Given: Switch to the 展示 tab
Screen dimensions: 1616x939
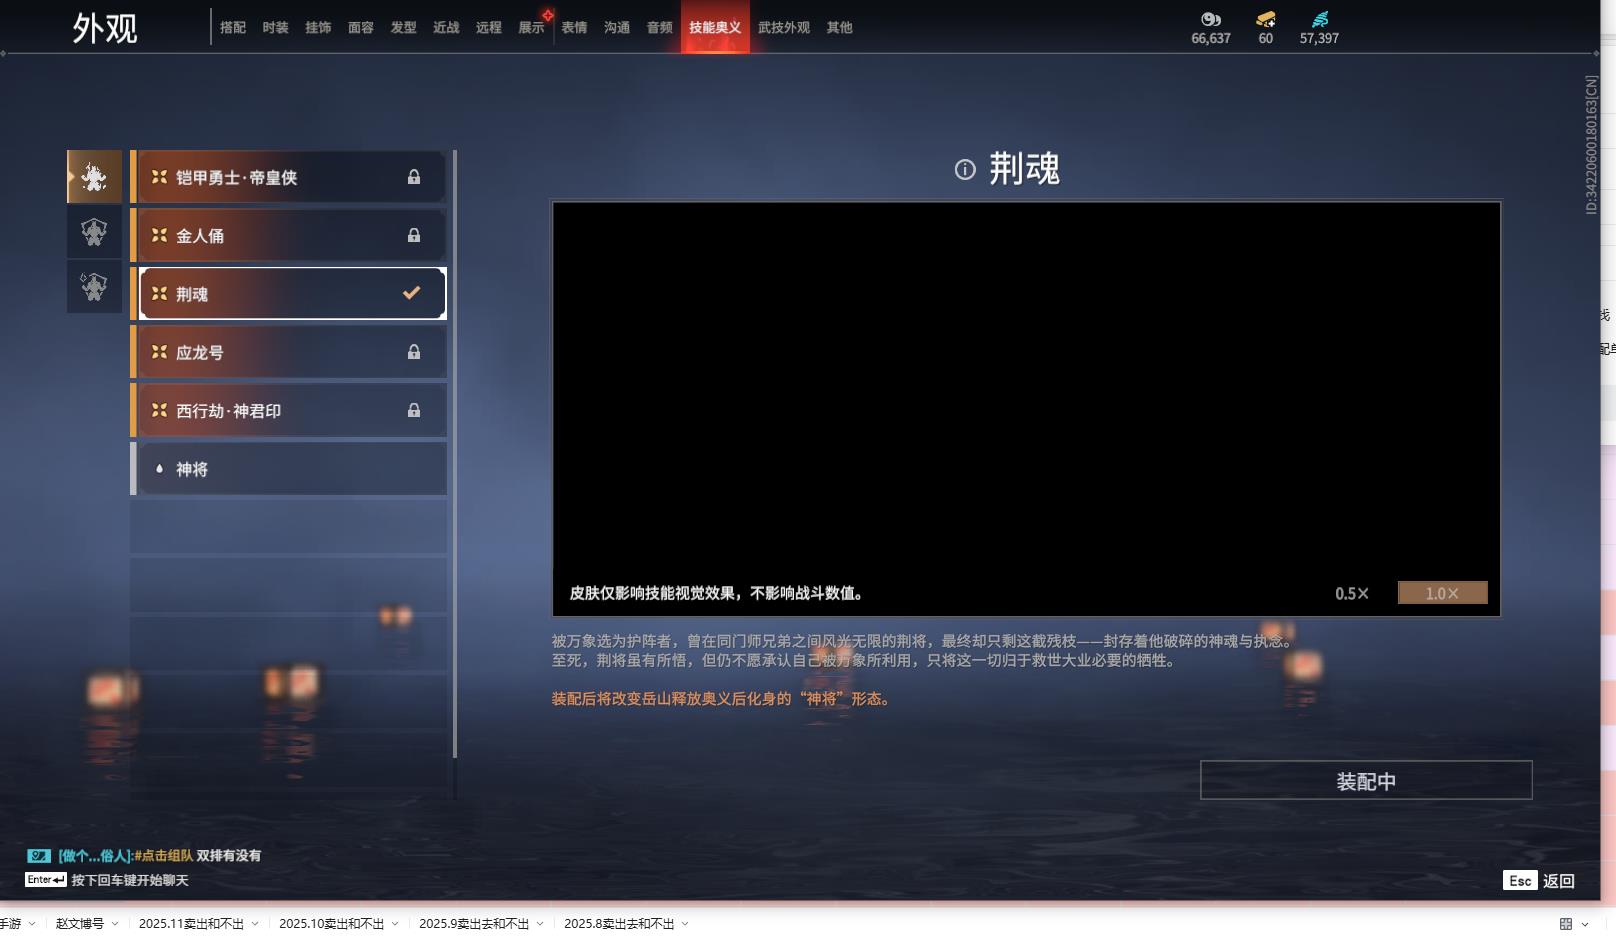Looking at the screenshot, I should (531, 28).
